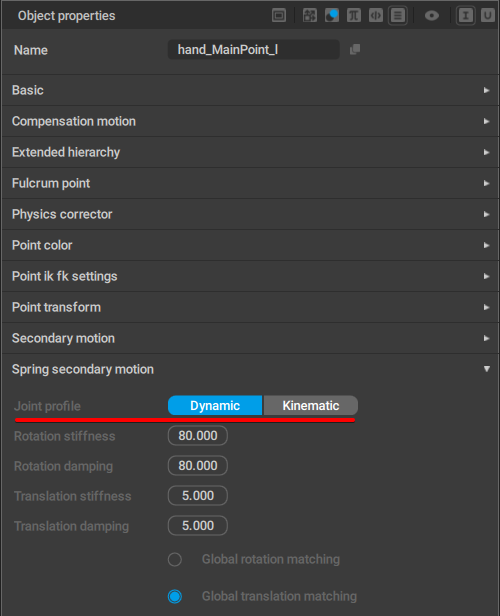Screen dimensions: 500x616
Task: Expand the Physics corrector section
Action: tap(250, 214)
